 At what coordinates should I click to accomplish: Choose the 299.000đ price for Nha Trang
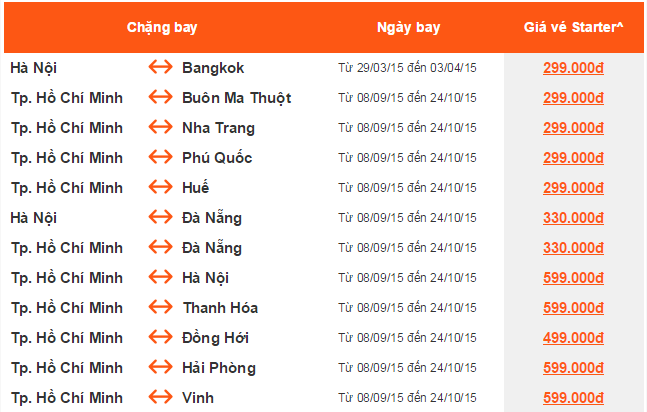coord(573,128)
